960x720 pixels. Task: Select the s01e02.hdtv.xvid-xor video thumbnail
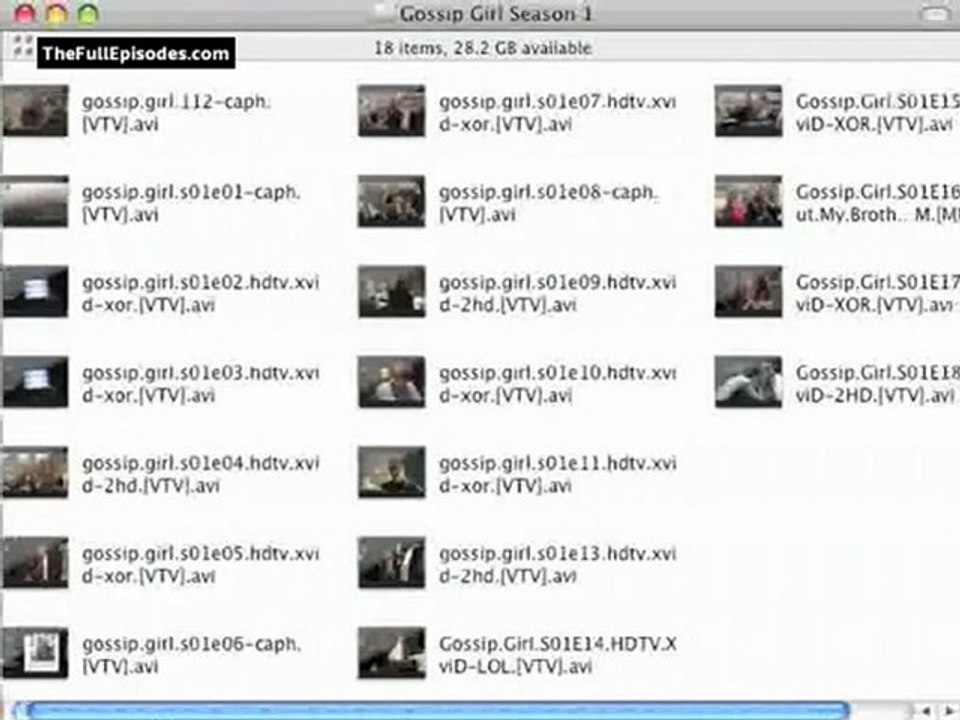(35, 291)
